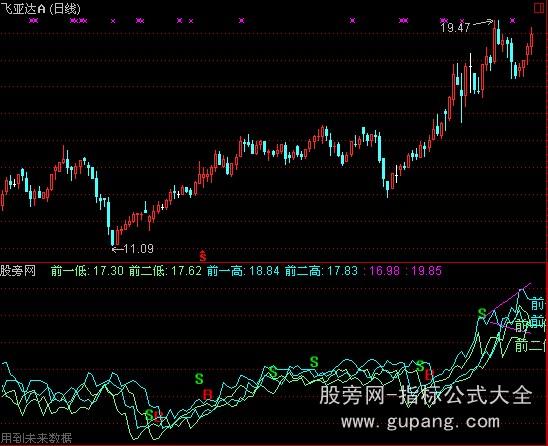Click the highest green S signal near the purple trendlines
This screenshot has width=548, height=446.
tap(482, 313)
